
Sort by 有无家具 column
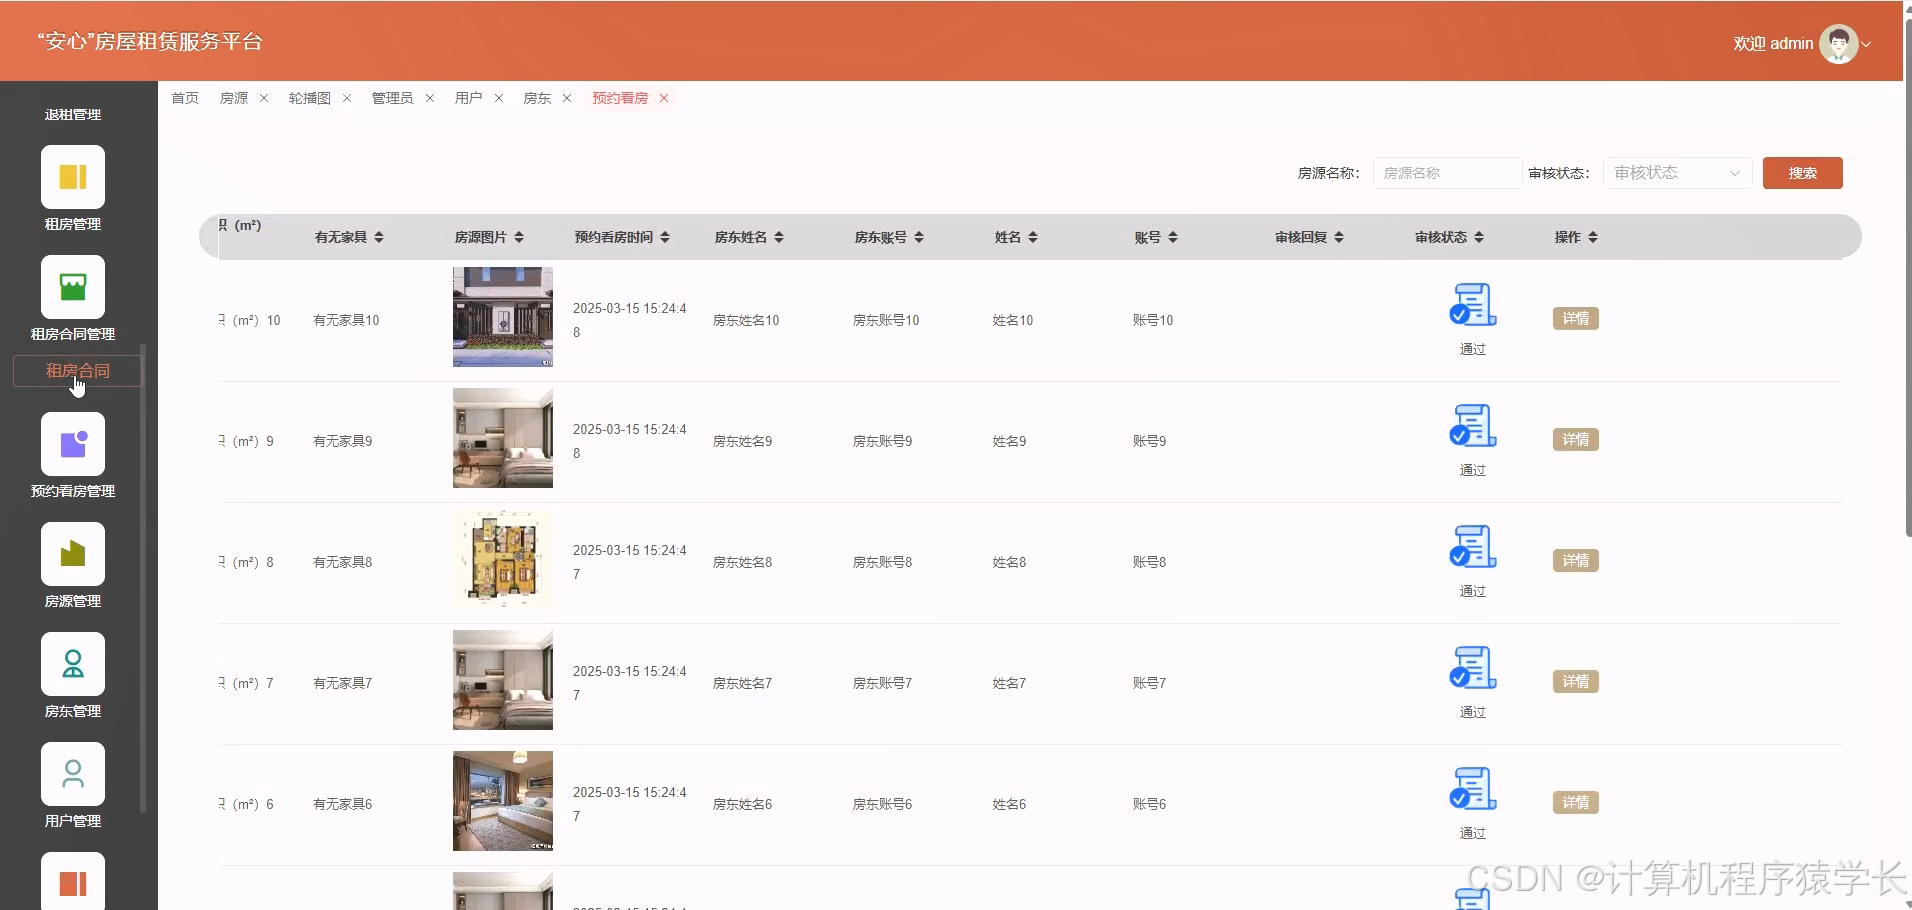[x=379, y=238]
